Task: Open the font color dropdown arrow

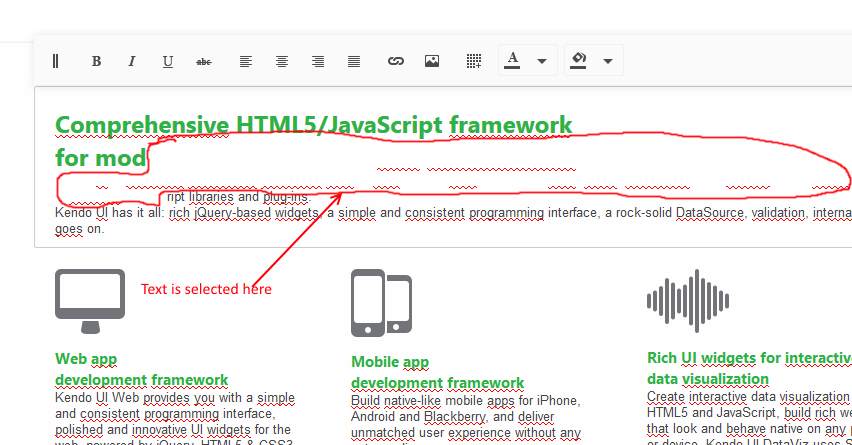Action: [542, 61]
